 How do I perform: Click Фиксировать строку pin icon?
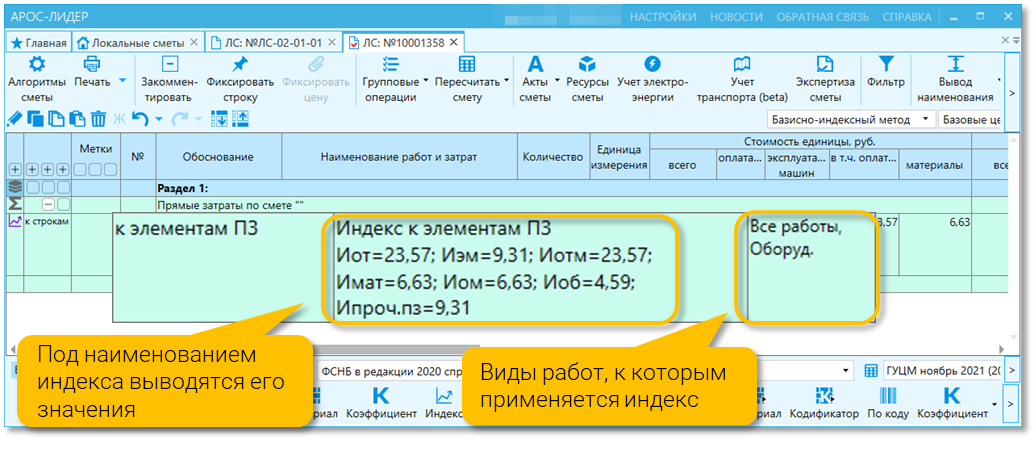(240, 65)
